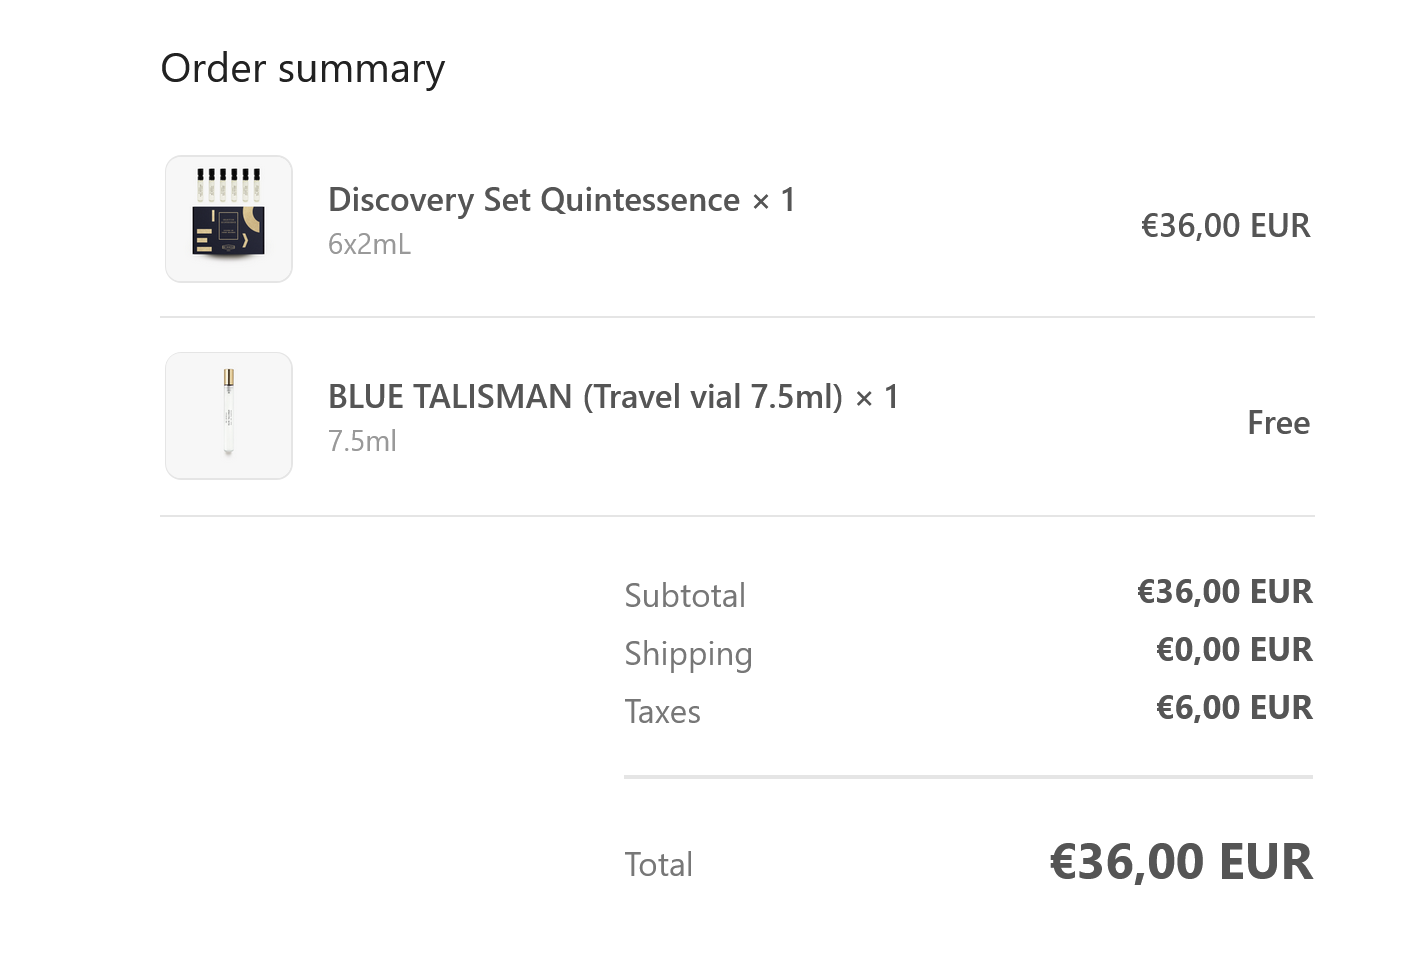
Task: Click the large Total amount €36,00 EUR
Action: (x=1180, y=862)
